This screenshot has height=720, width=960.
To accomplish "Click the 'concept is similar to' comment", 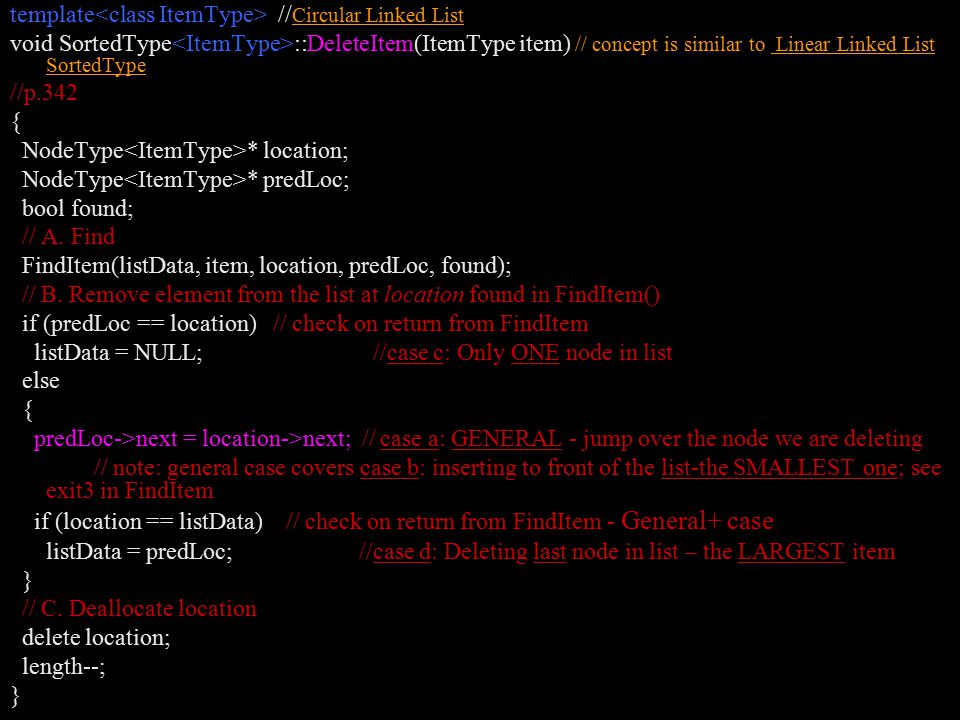I will click(678, 44).
